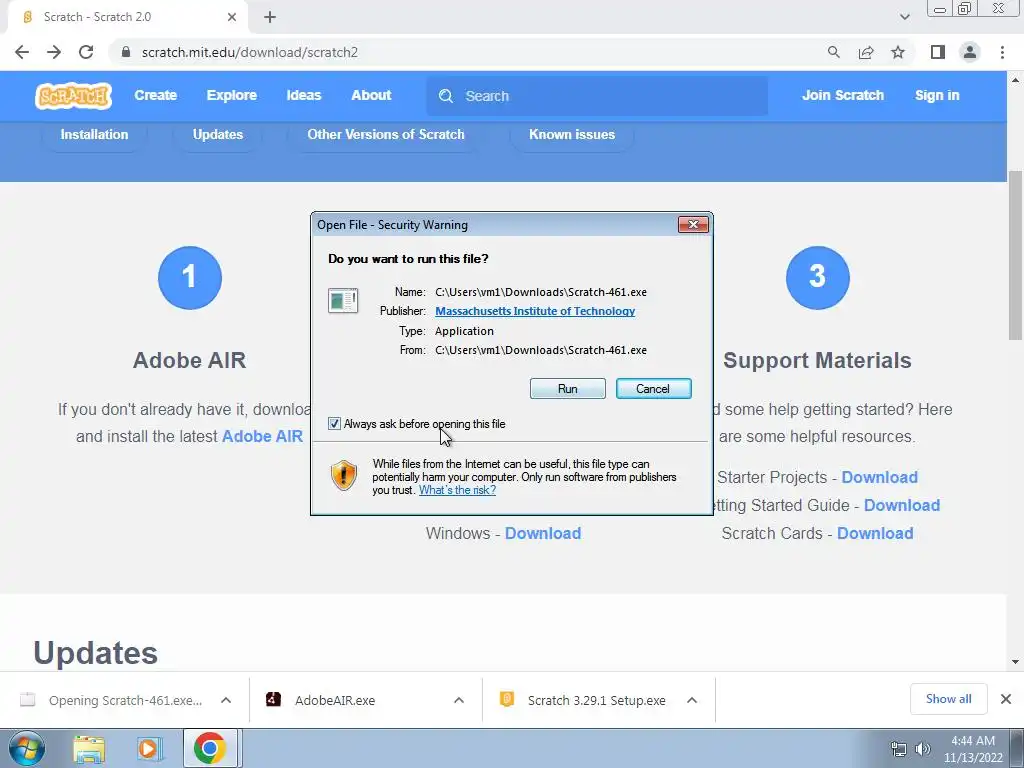Expand options for Opening Scratch-461.exe download
The image size is (1024, 768).
pos(226,700)
